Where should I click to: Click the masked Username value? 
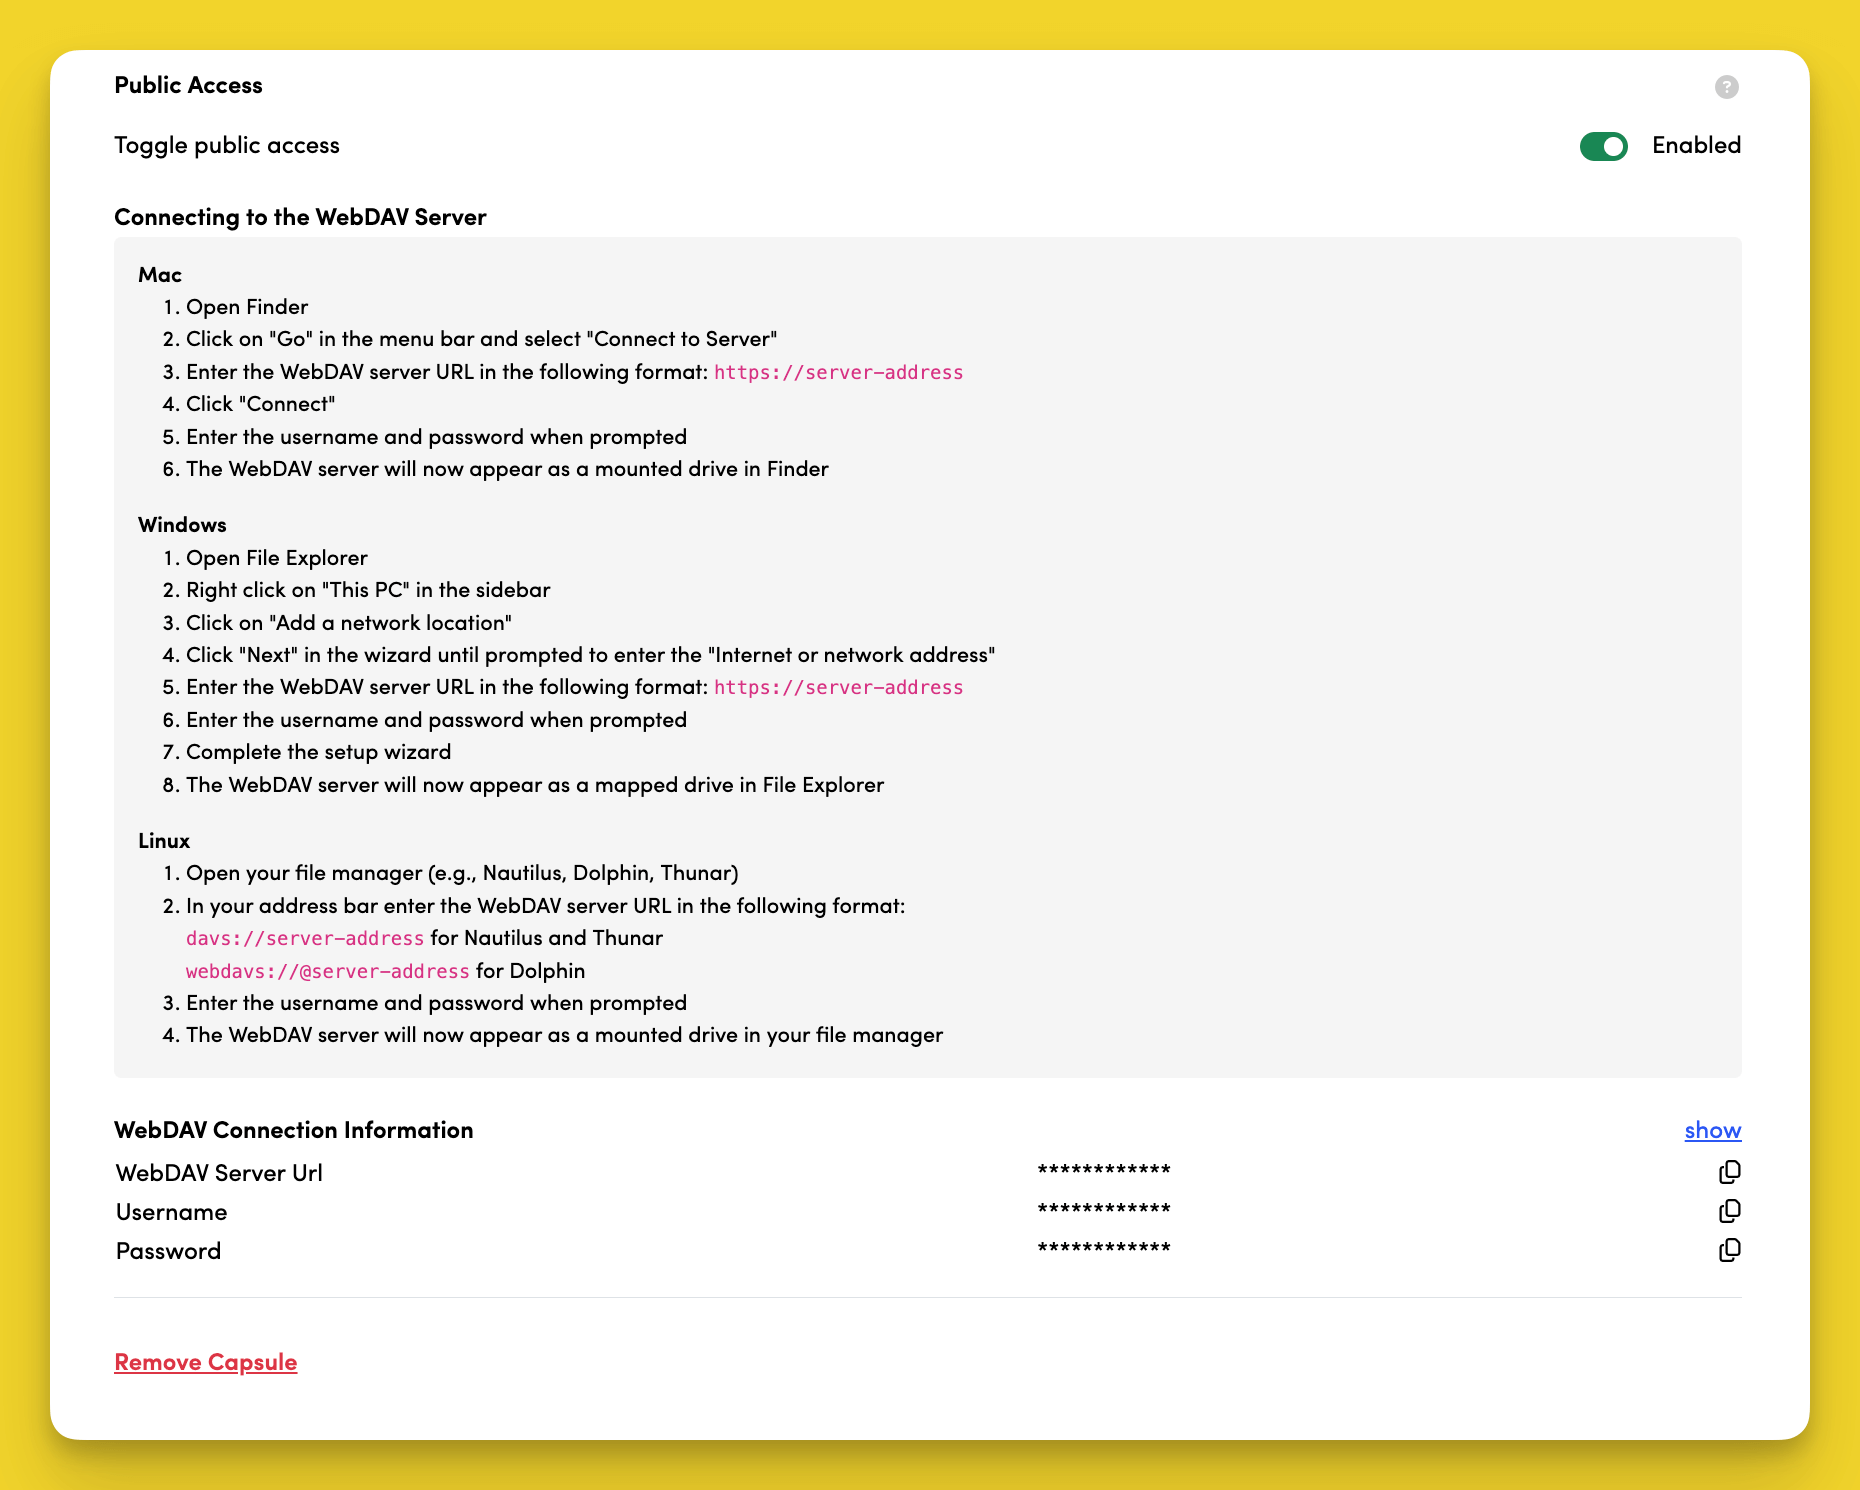[x=1103, y=1209]
